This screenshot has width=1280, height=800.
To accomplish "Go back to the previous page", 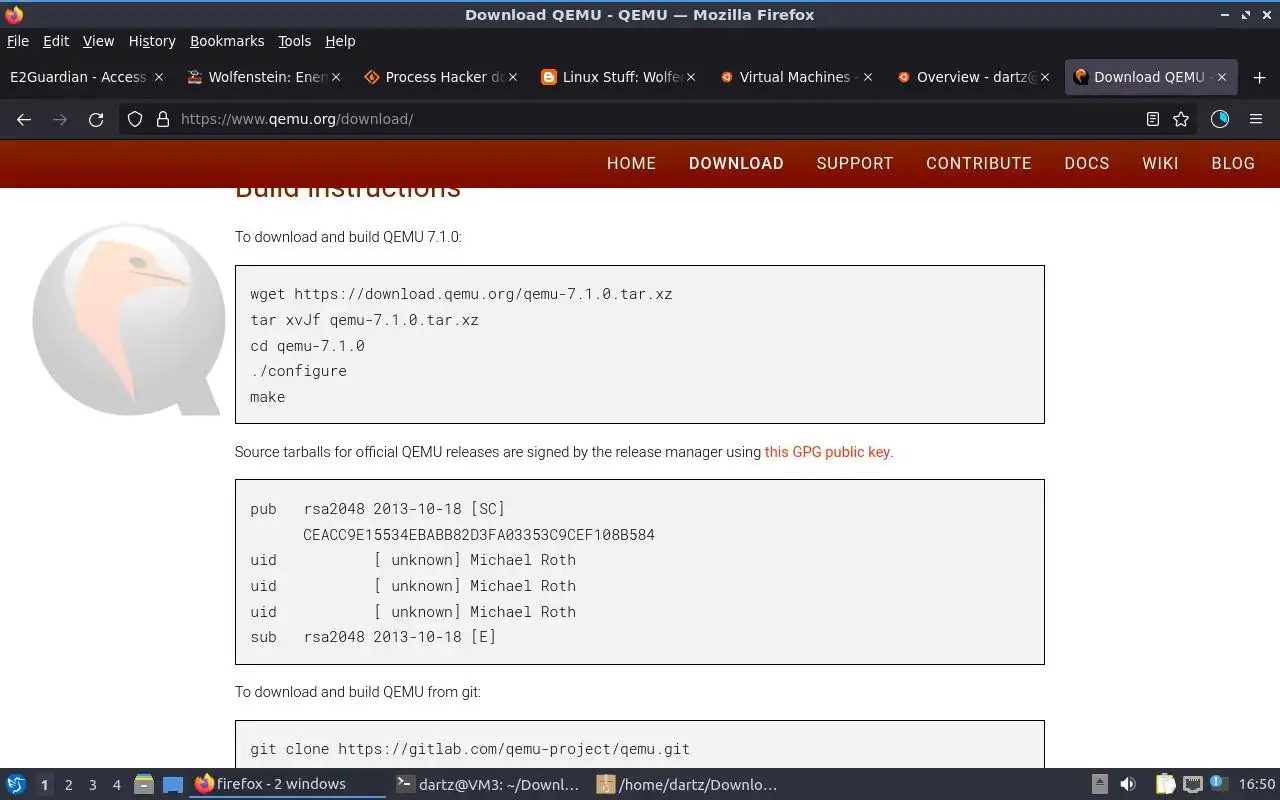I will 24,119.
